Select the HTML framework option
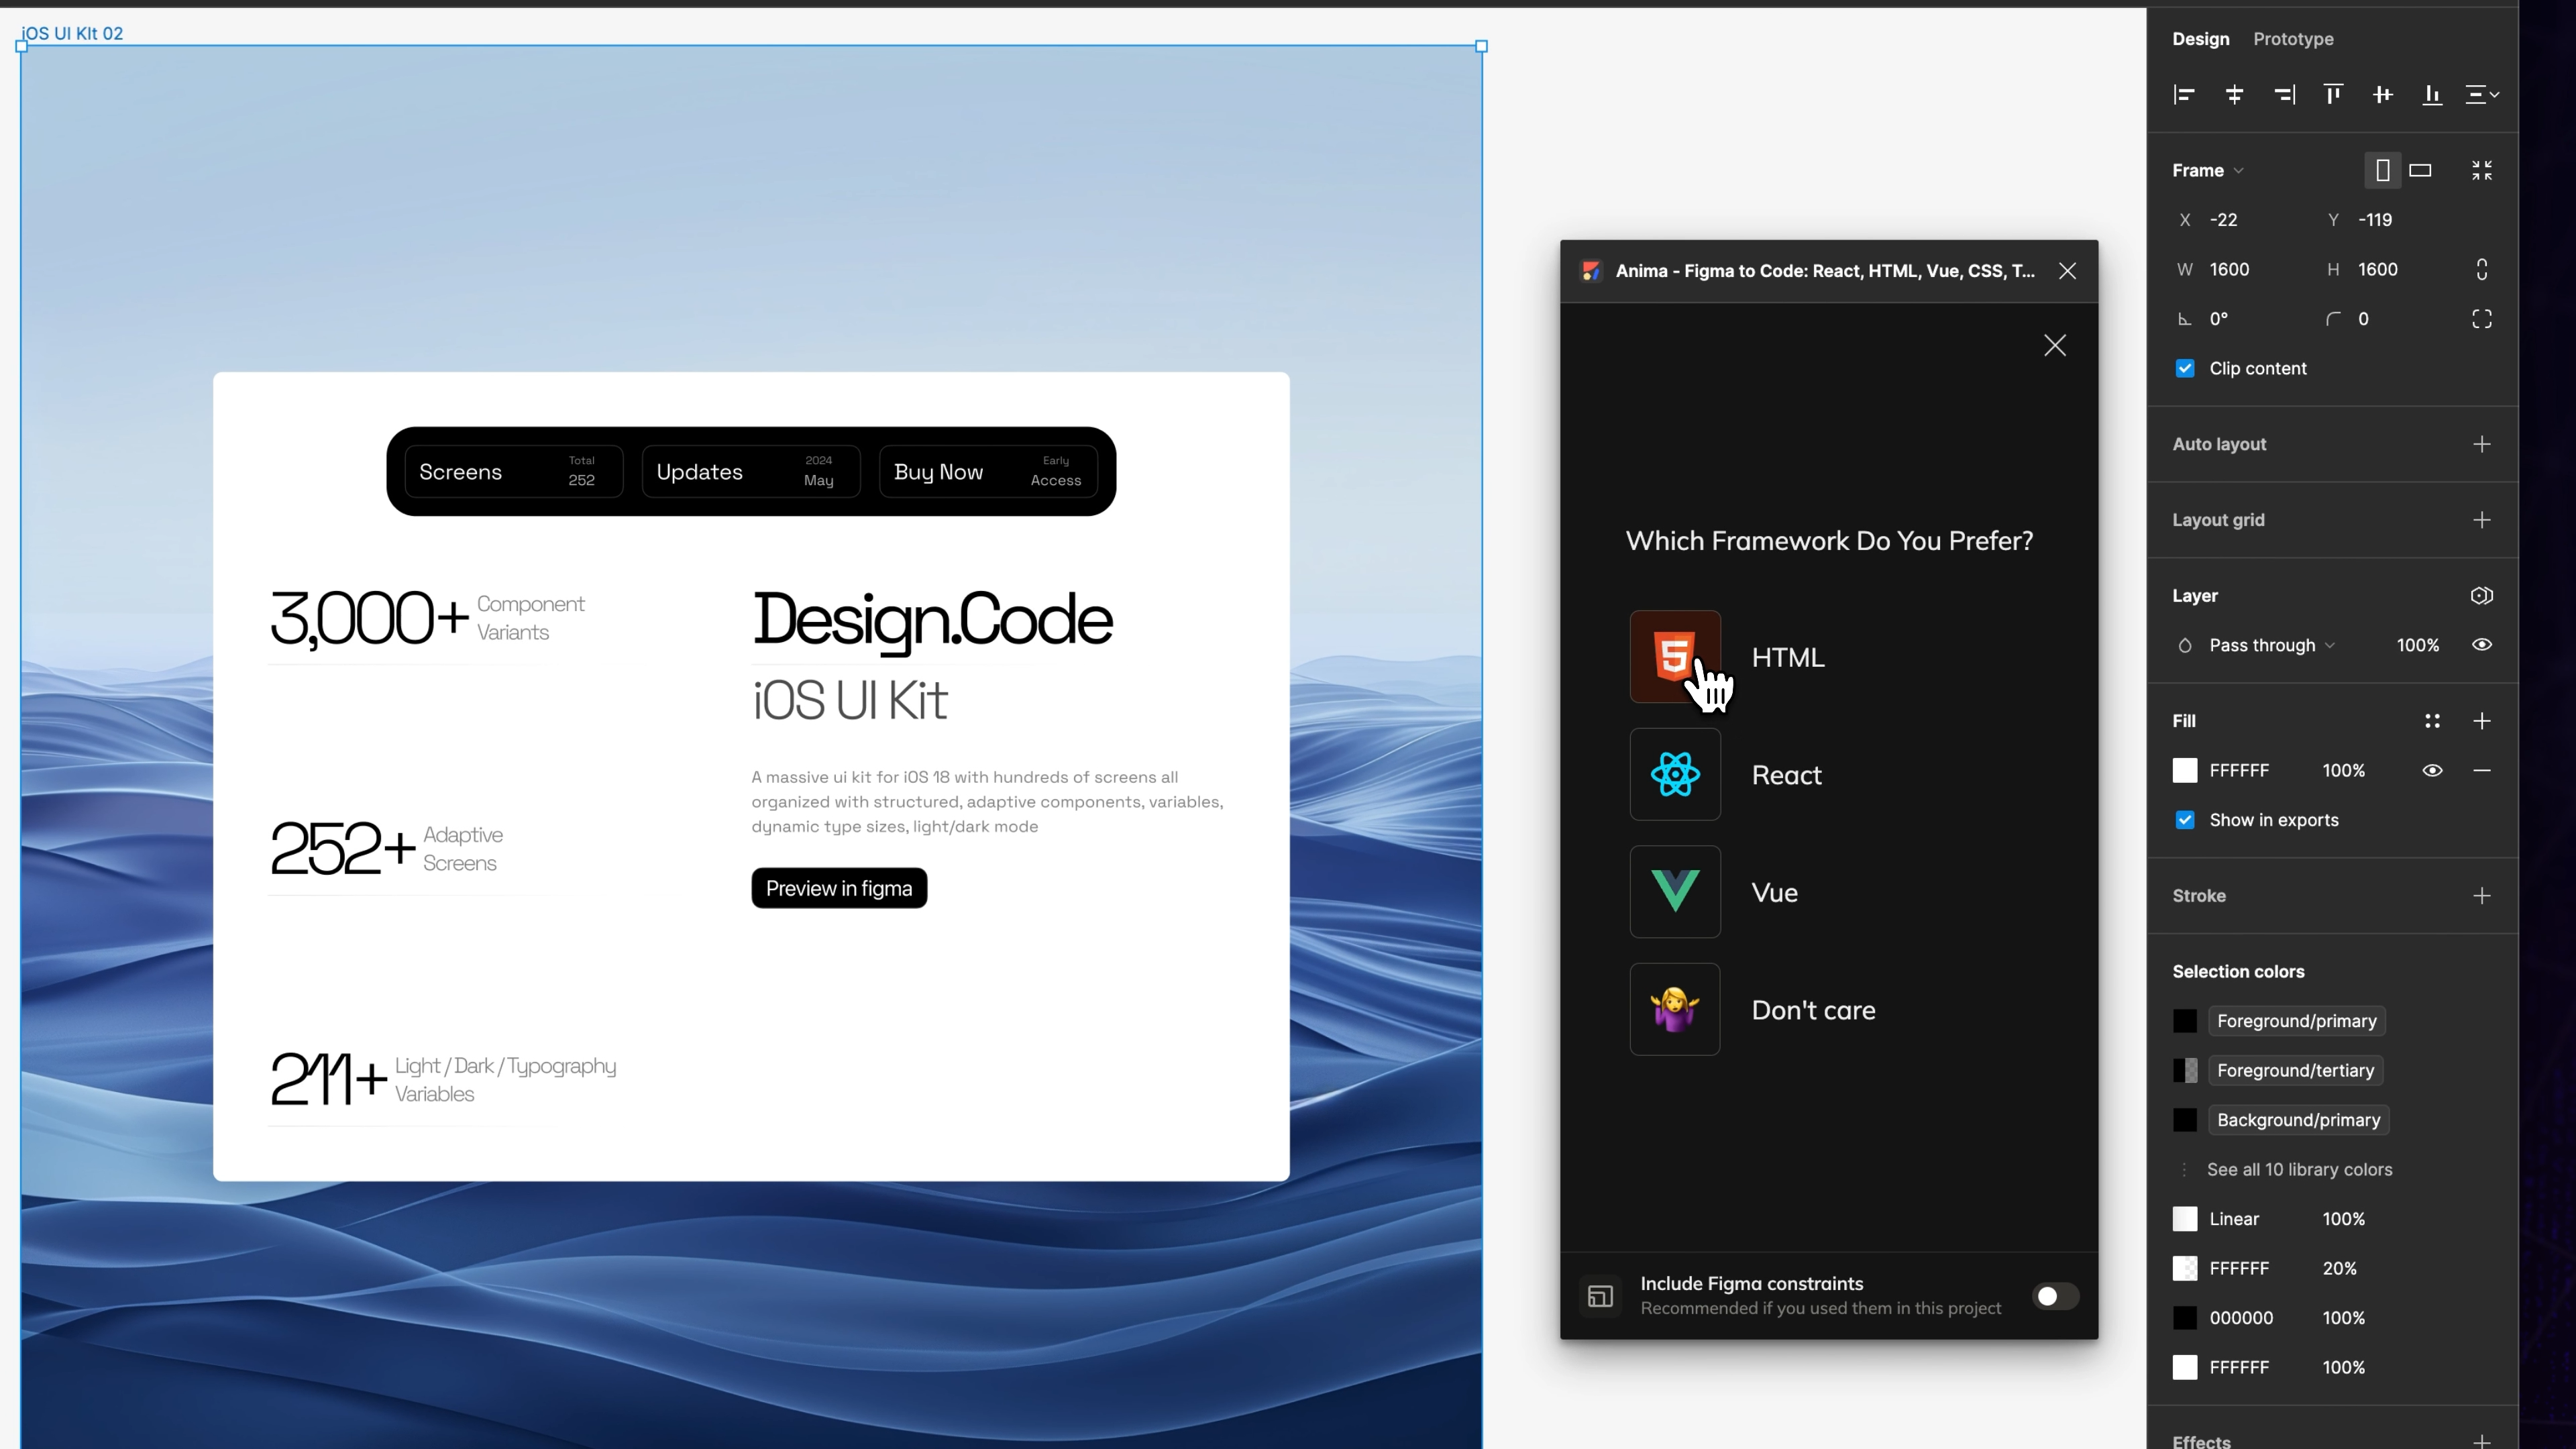2576x1449 pixels. (x=1789, y=657)
